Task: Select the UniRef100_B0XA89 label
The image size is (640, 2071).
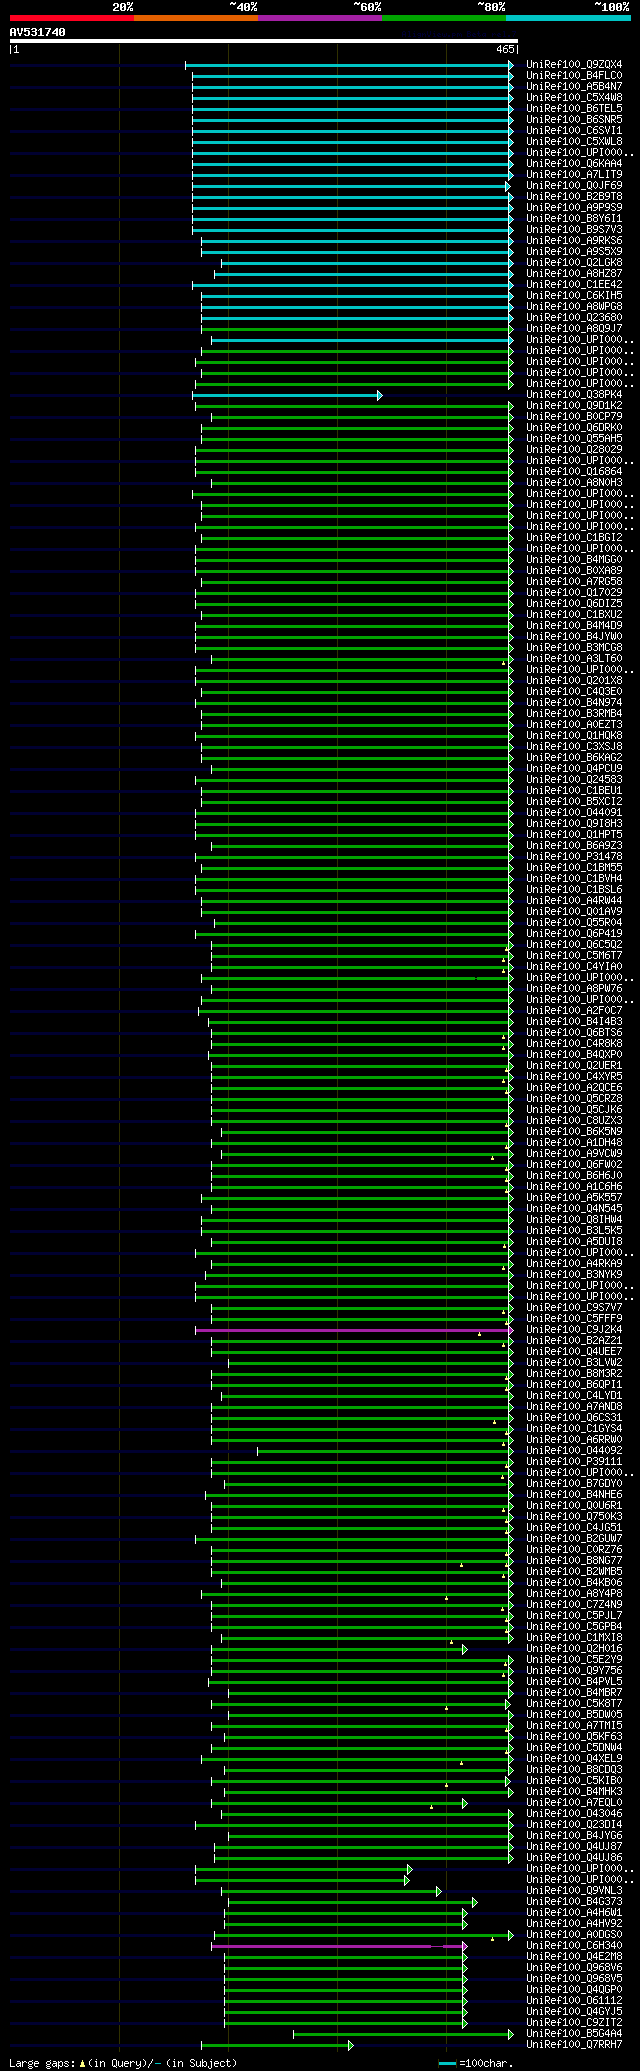Action: coord(574,571)
